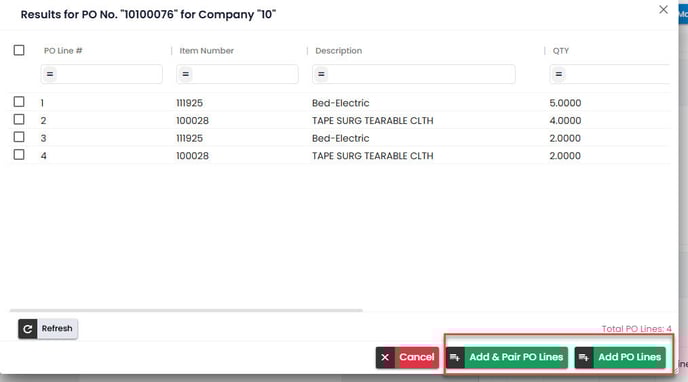Select checkbox for PO line 2
Screen dimensions: 688x382
tap(19, 119)
